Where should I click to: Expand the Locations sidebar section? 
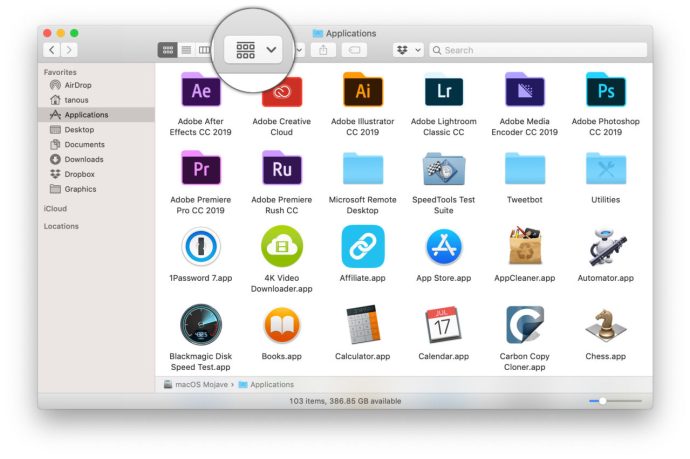[x=61, y=226]
